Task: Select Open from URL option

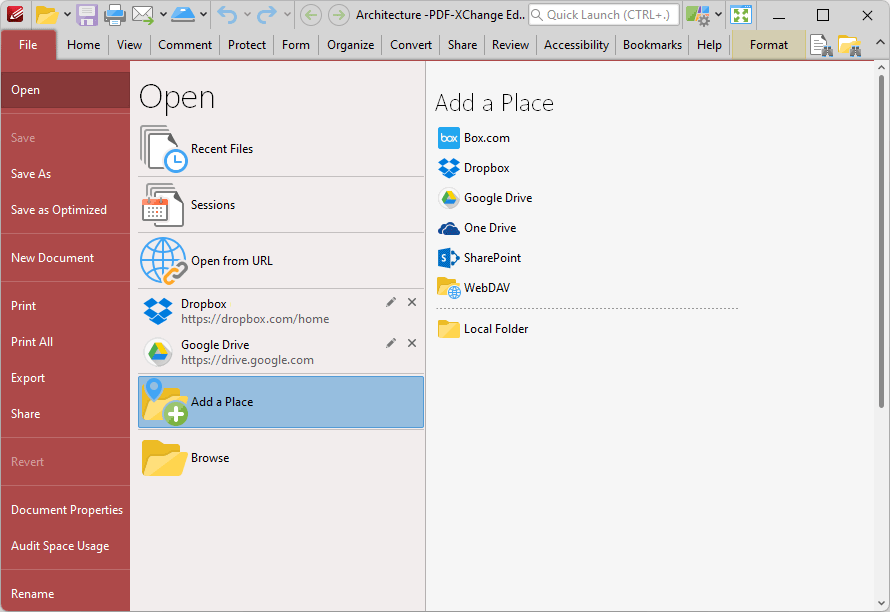Action: (281, 261)
